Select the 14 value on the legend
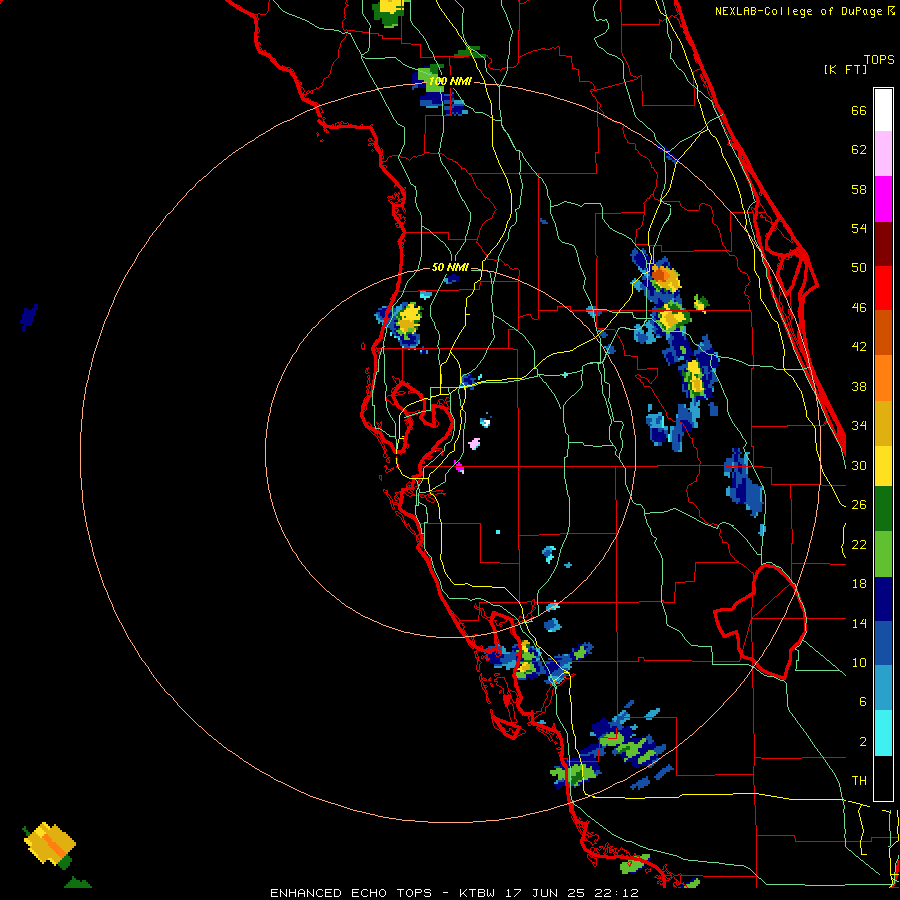The height and width of the screenshot is (900, 900). click(x=859, y=623)
